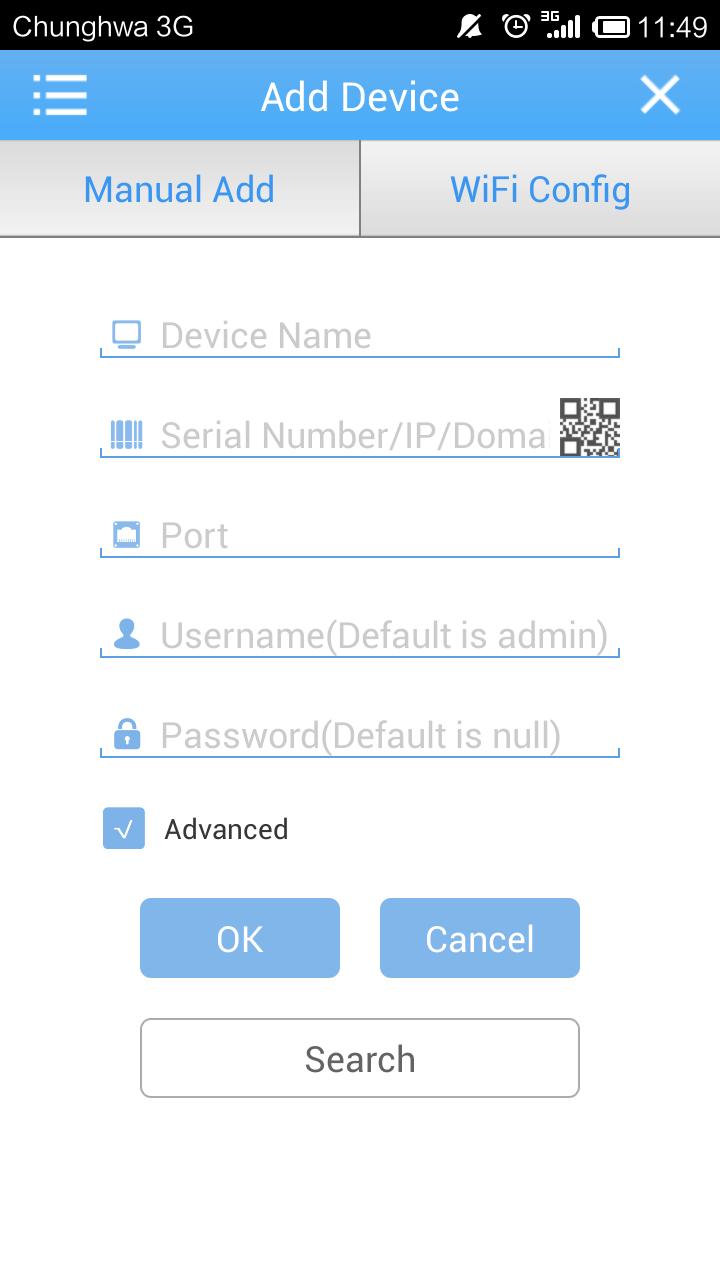Screen dimensions: 720x1280
Task: Focus the Password input field
Action: tap(360, 735)
